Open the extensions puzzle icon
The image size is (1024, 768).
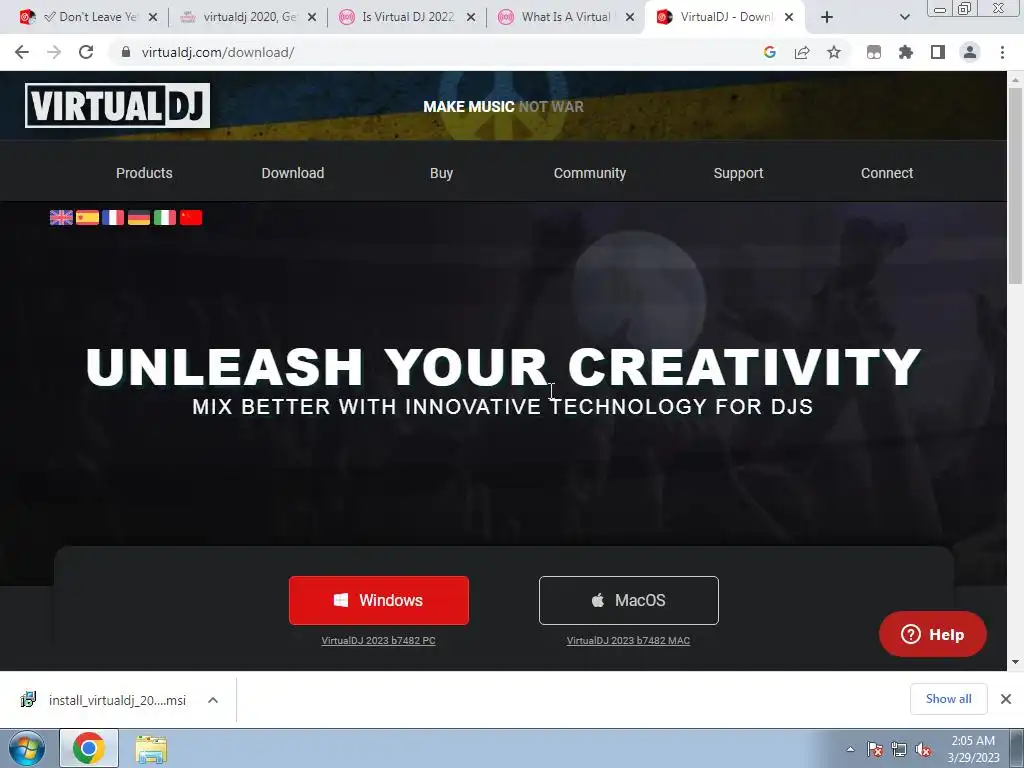(x=906, y=52)
